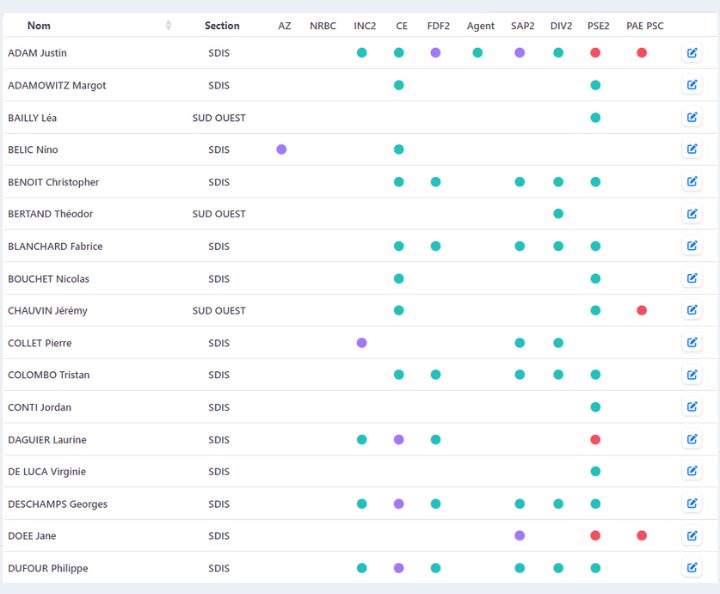The width and height of the screenshot is (720, 594).
Task: Open edit icon for COLLET Pierre
Action: 692,342
